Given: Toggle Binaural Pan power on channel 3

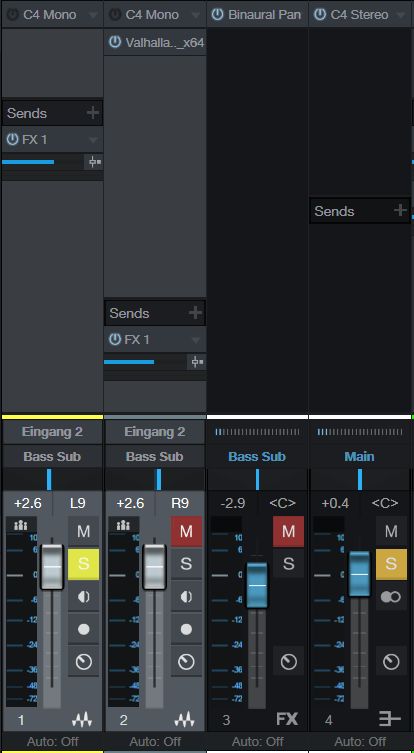Looking at the screenshot, I should (x=218, y=14).
